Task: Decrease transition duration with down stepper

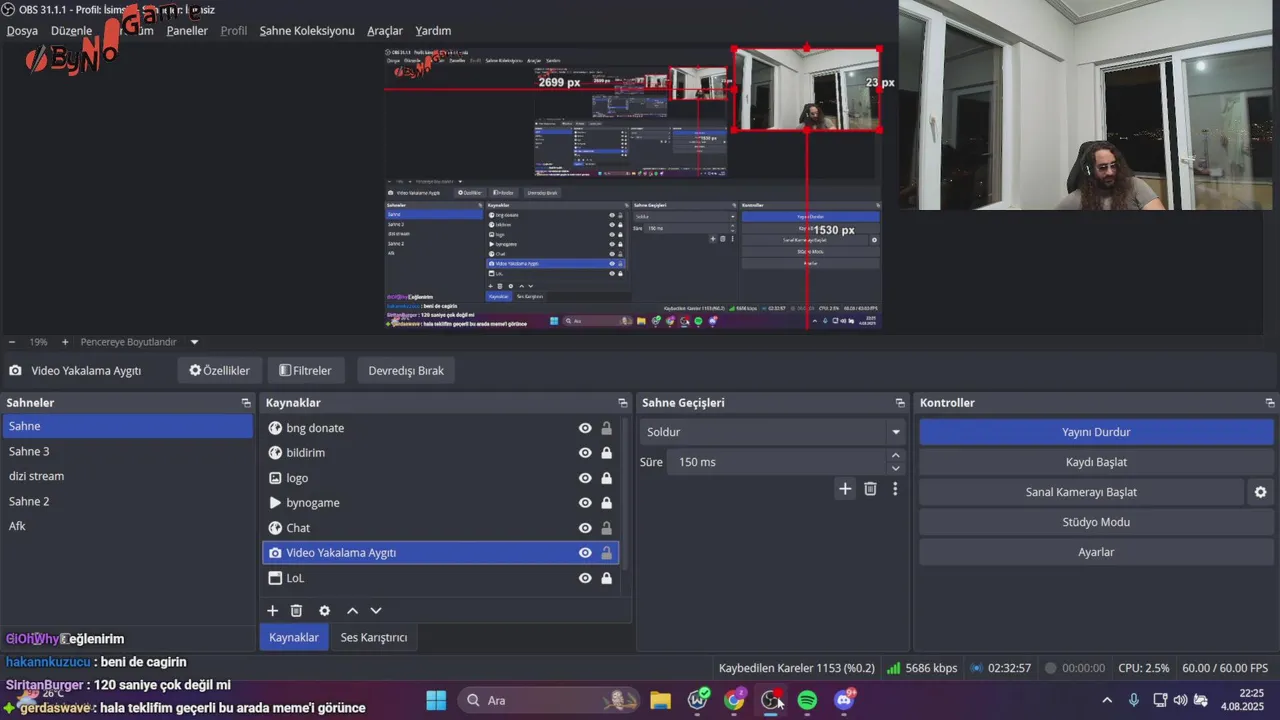Action: click(x=895, y=468)
